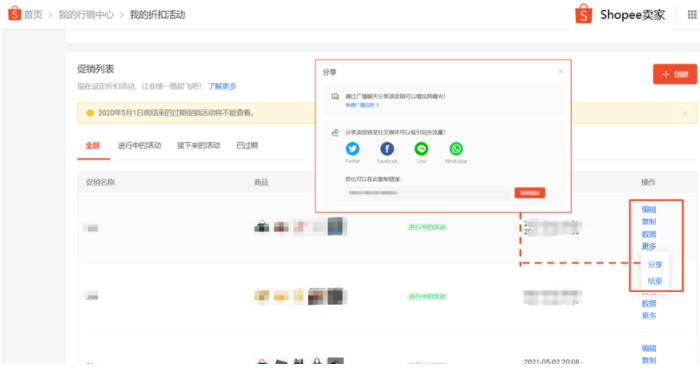This screenshot has width=700, height=371.
Task: Dismiss the yellow notice banner
Action: tap(685, 113)
